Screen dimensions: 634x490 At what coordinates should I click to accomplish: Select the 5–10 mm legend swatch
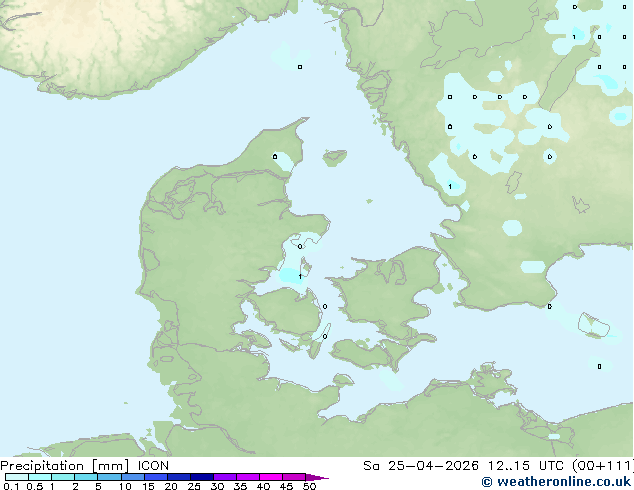[x=109, y=477]
